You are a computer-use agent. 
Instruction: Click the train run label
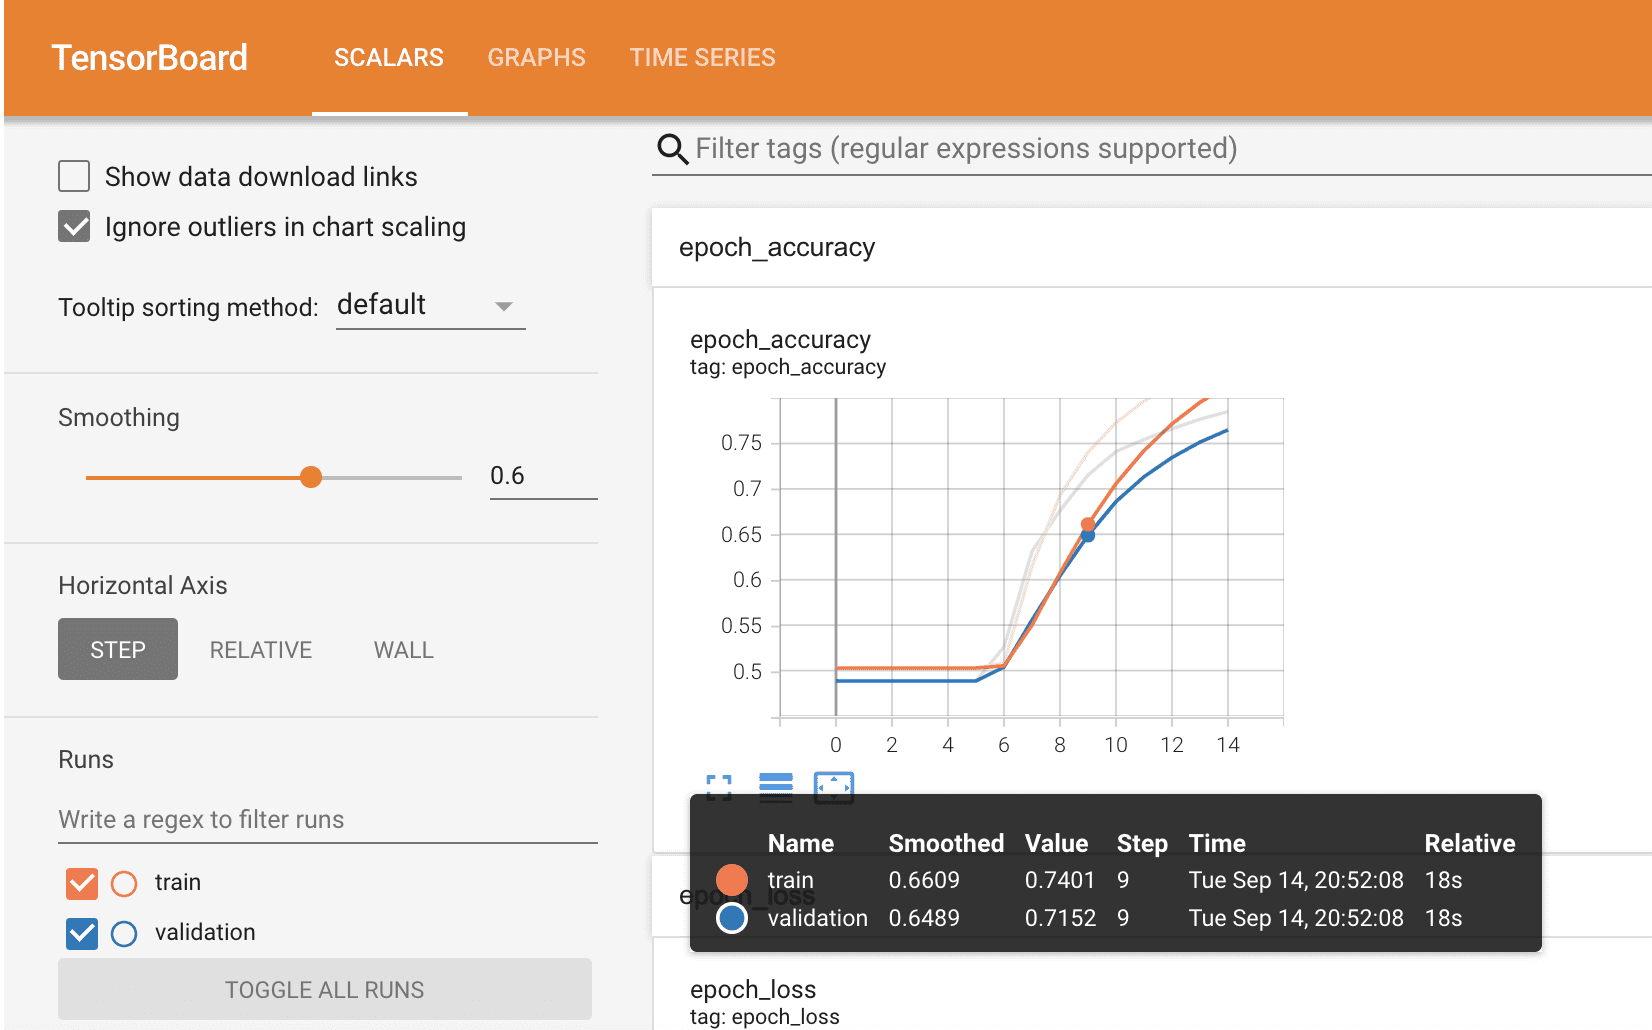click(178, 883)
